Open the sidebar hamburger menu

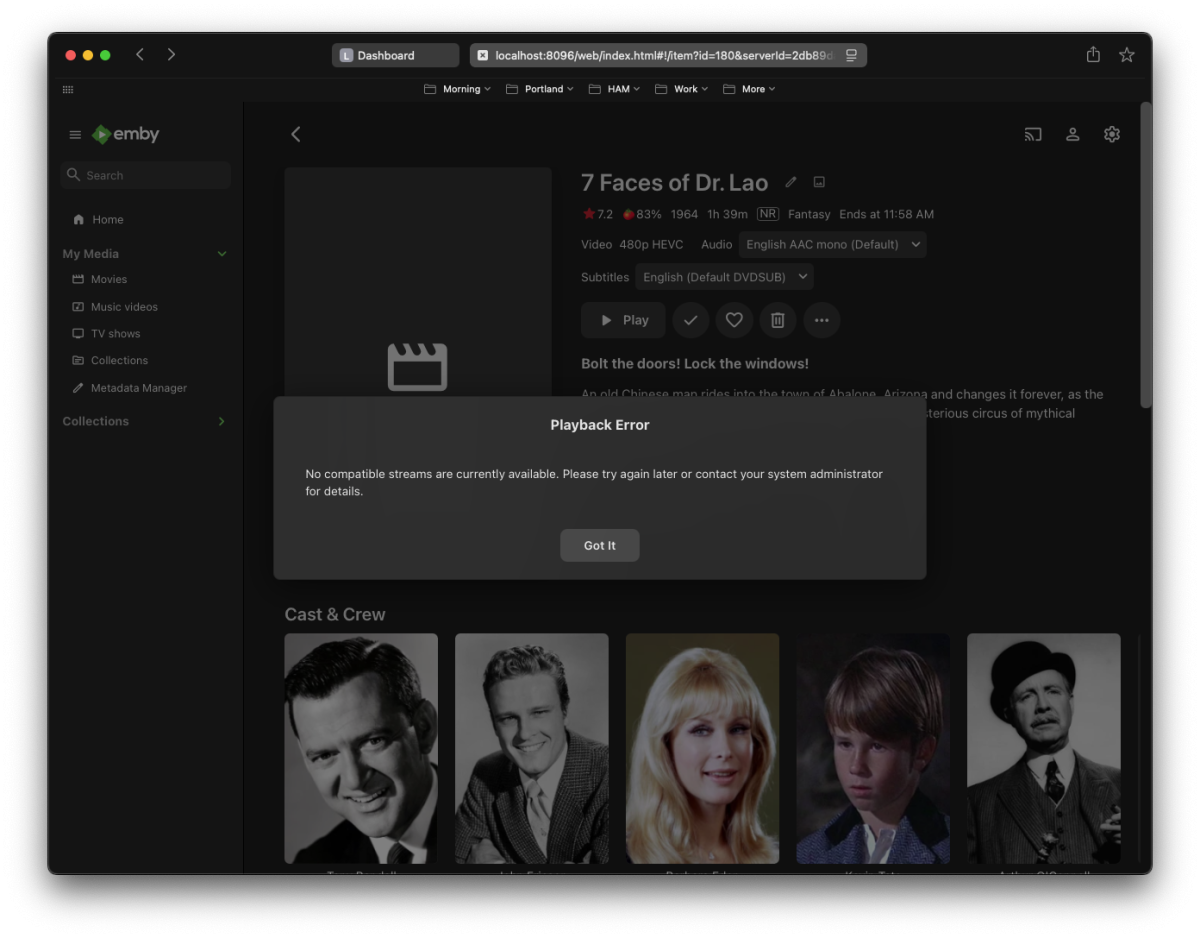click(75, 133)
